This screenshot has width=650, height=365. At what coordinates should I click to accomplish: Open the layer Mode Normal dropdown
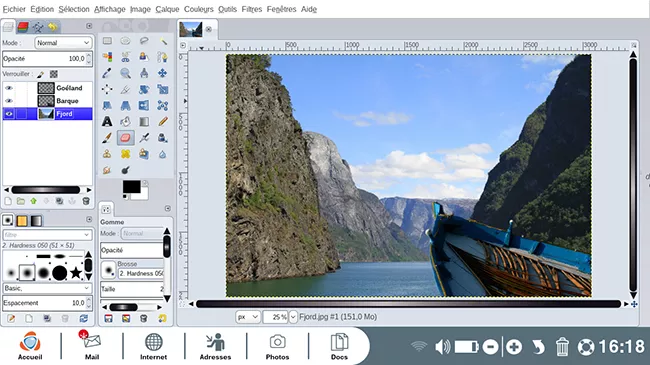(63, 43)
